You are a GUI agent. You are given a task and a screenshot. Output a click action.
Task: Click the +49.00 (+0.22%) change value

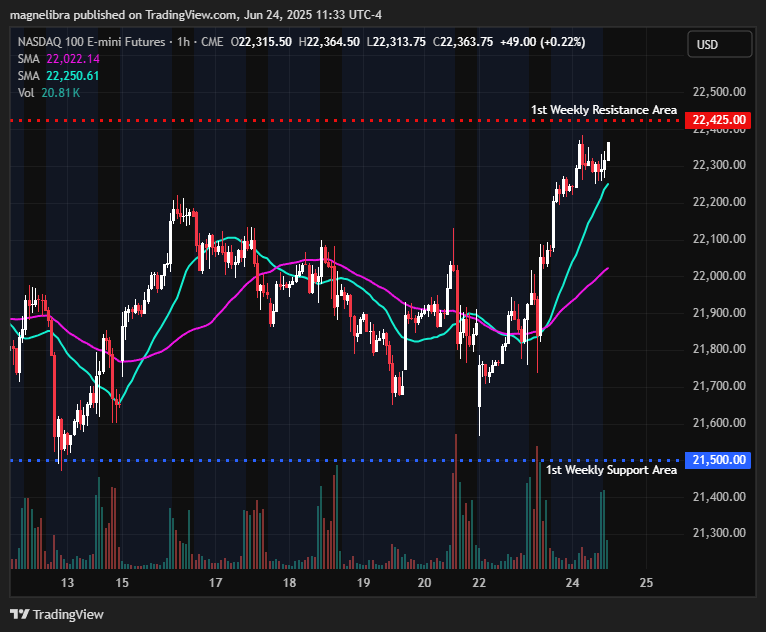coord(543,42)
